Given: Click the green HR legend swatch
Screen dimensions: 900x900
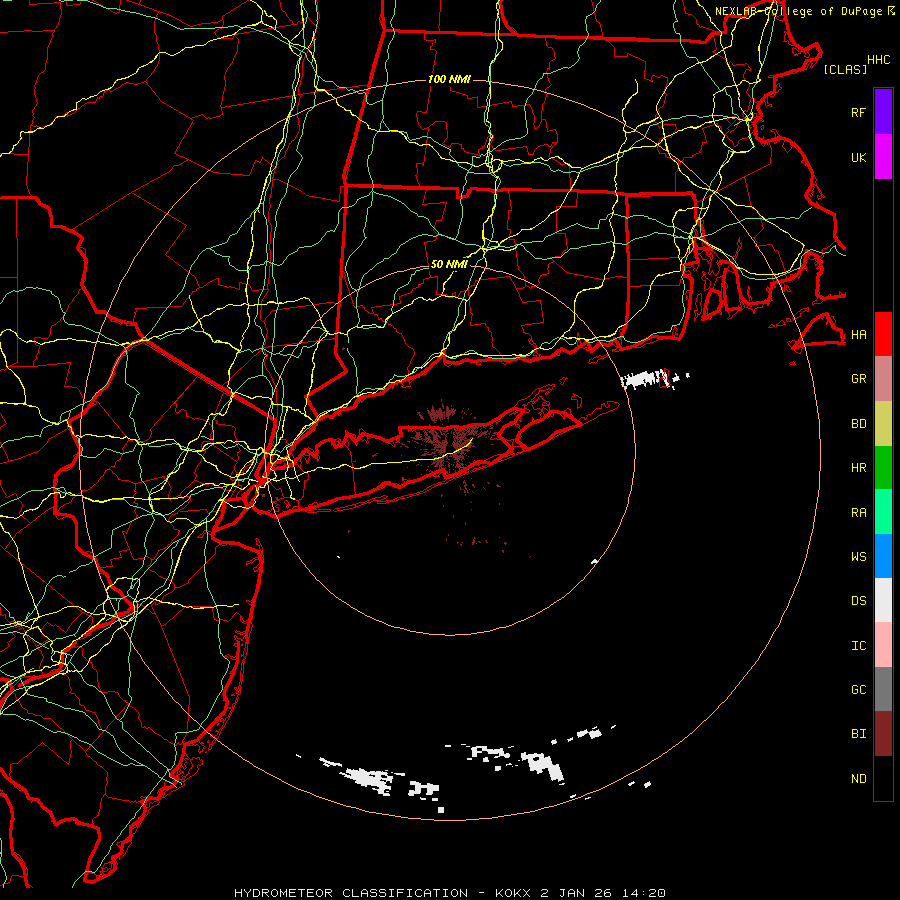Looking at the screenshot, I should pos(883,468).
